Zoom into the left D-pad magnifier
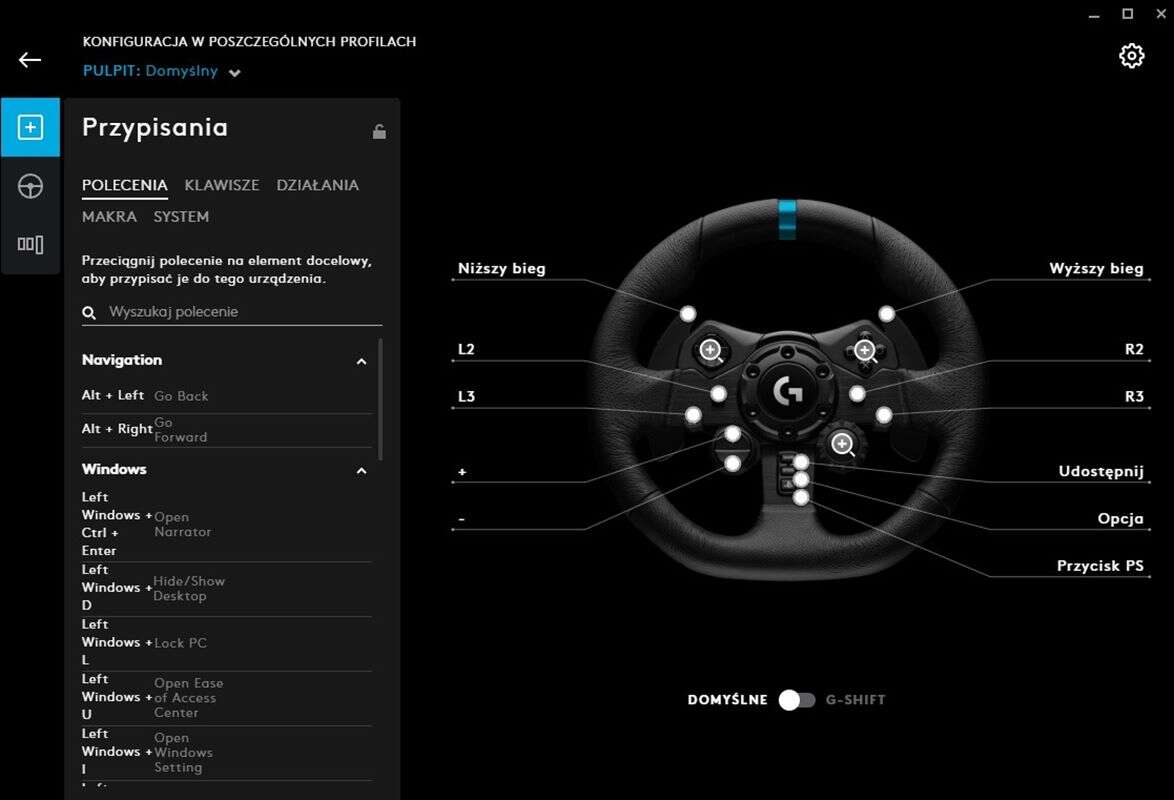Screen dimensions: 1174x800 pos(711,350)
